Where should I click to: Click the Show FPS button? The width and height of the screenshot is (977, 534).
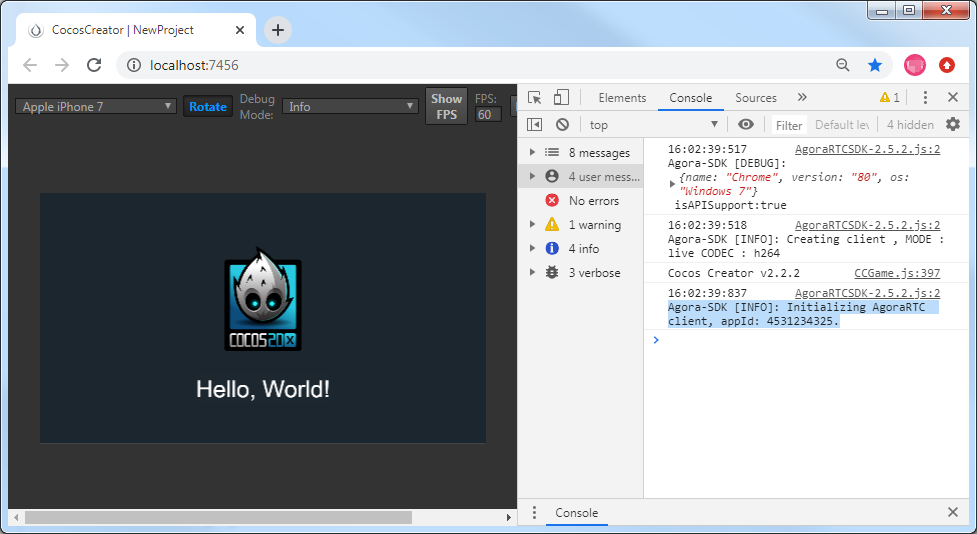tap(446, 107)
